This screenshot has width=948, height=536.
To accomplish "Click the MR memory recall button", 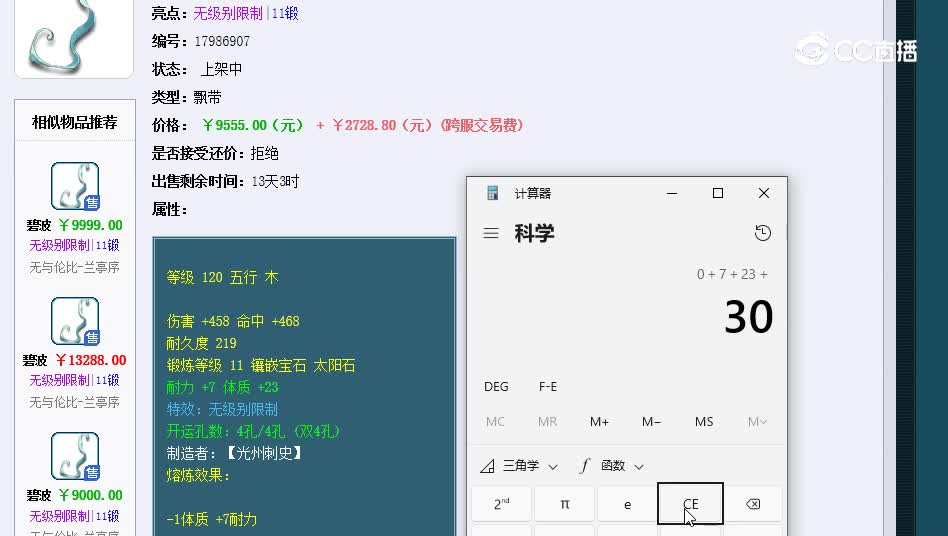I will [x=547, y=422].
